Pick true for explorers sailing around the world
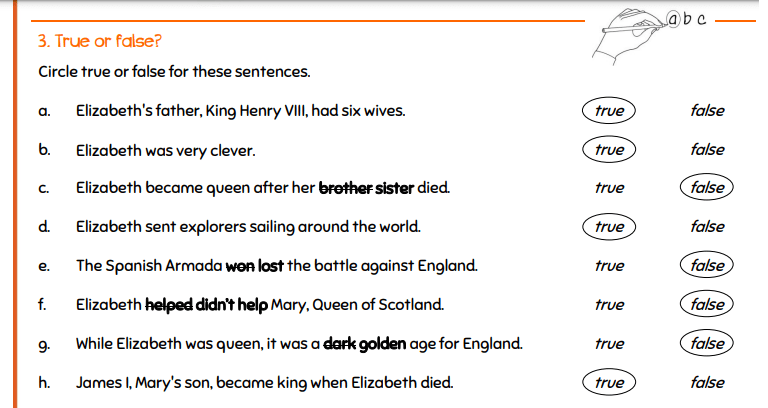Image resolution: width=768 pixels, height=408 pixels. (608, 227)
